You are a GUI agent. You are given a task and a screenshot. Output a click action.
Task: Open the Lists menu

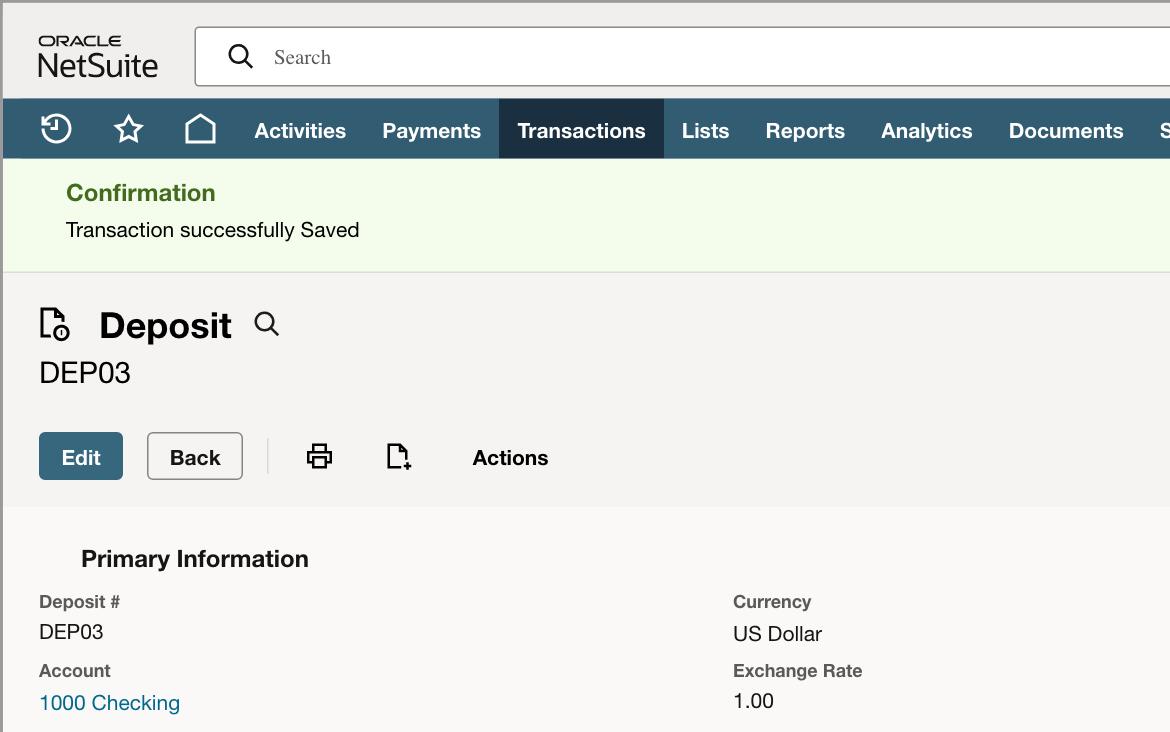coord(705,129)
